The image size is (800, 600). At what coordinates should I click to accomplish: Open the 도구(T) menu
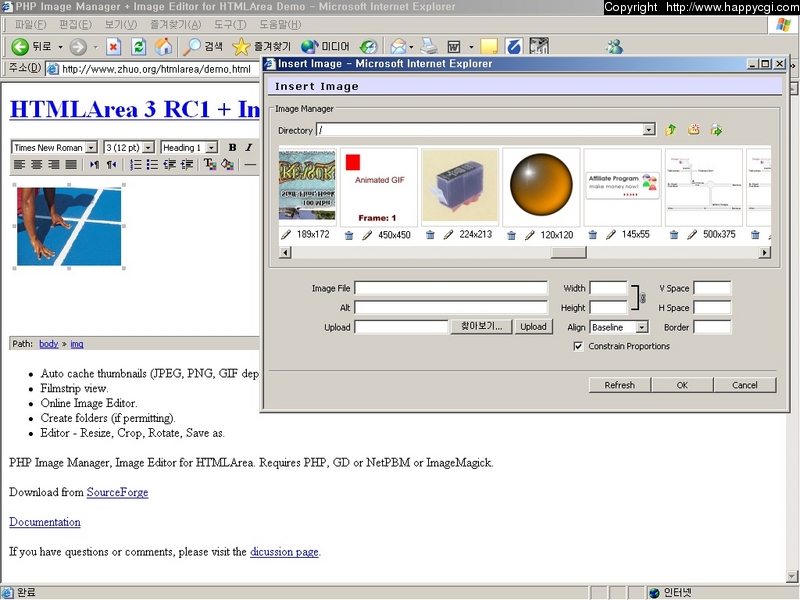(x=230, y=24)
